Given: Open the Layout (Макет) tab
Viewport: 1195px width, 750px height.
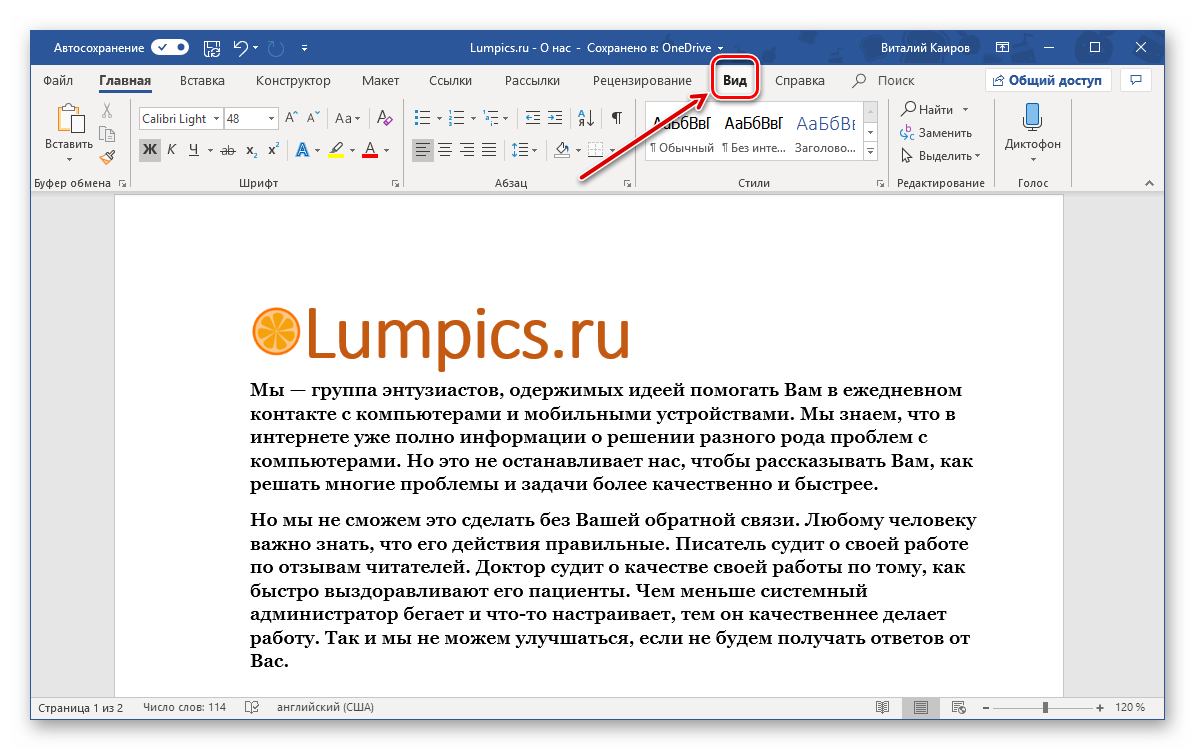Looking at the screenshot, I should pyautogui.click(x=380, y=80).
